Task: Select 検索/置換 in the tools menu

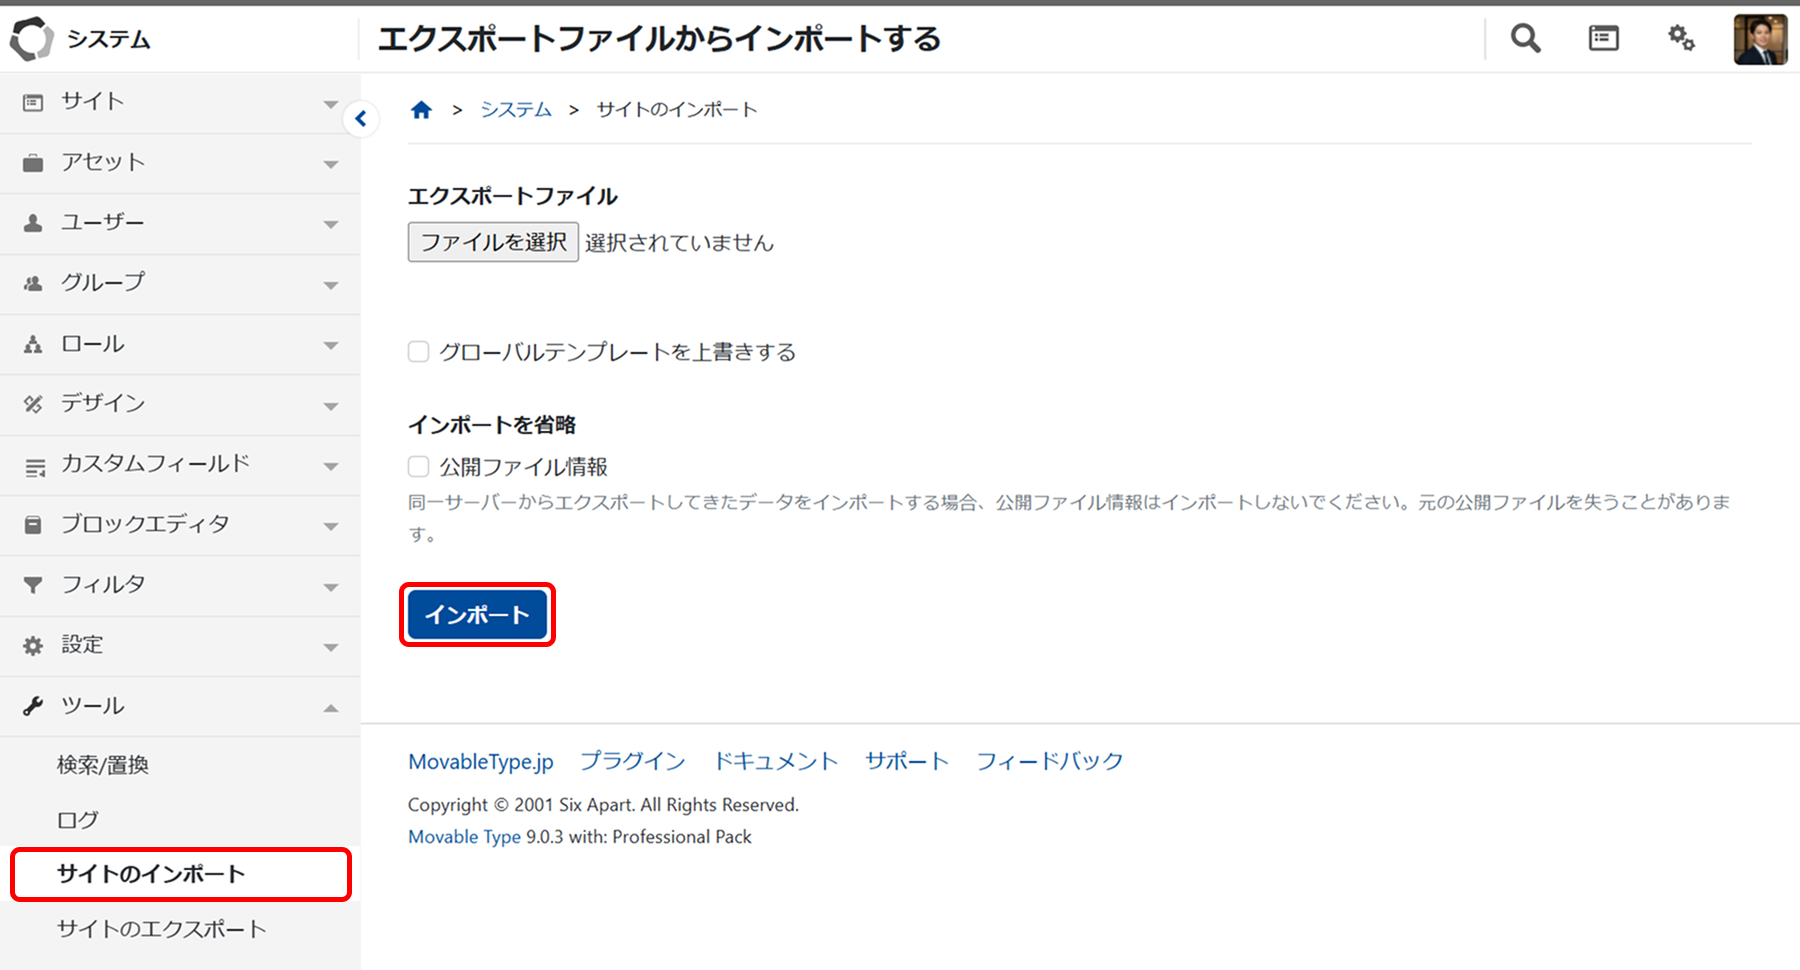Action: click(103, 765)
